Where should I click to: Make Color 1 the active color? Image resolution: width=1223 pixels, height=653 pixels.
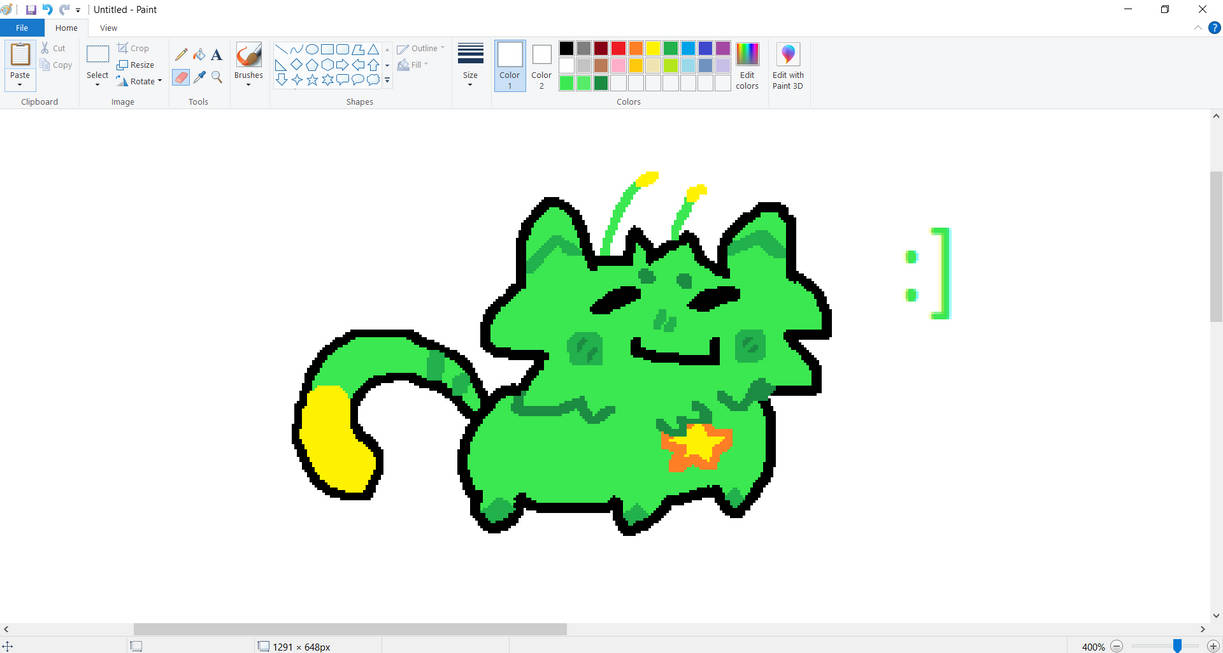click(510, 66)
